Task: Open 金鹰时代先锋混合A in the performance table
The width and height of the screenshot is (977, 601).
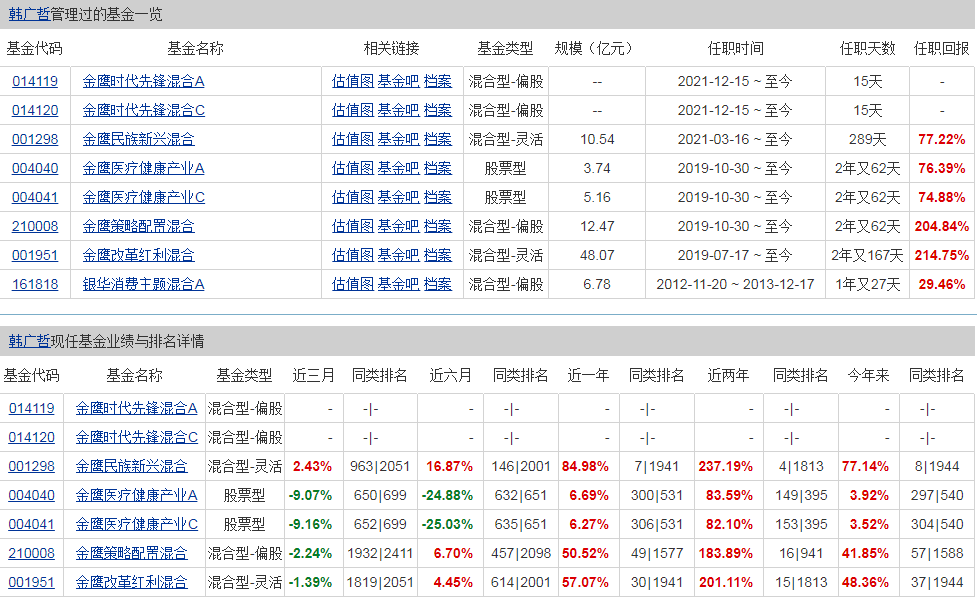Action: (x=136, y=408)
